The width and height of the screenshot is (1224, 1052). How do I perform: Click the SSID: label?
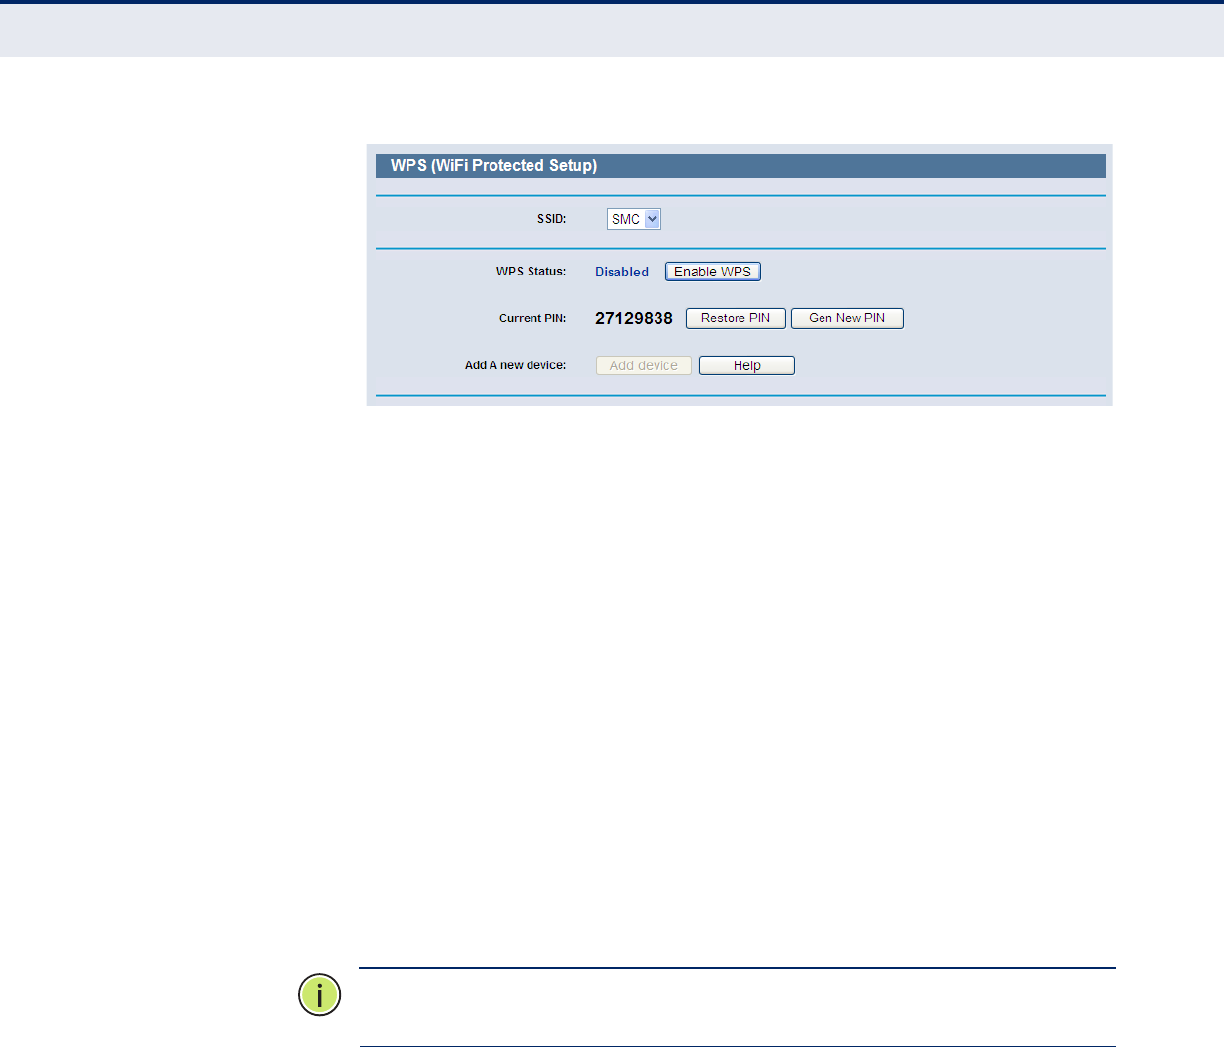(551, 219)
